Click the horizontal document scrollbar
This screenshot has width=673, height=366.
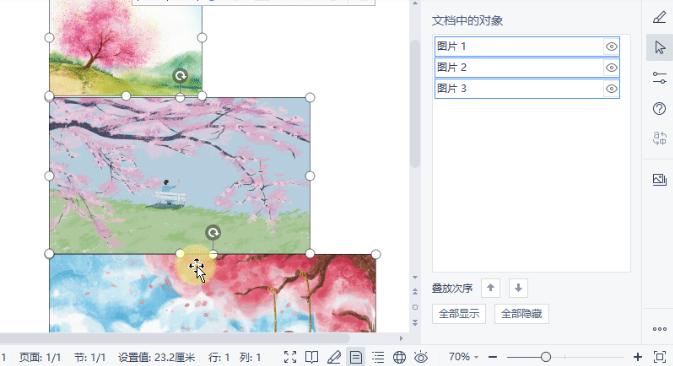(x=175, y=338)
